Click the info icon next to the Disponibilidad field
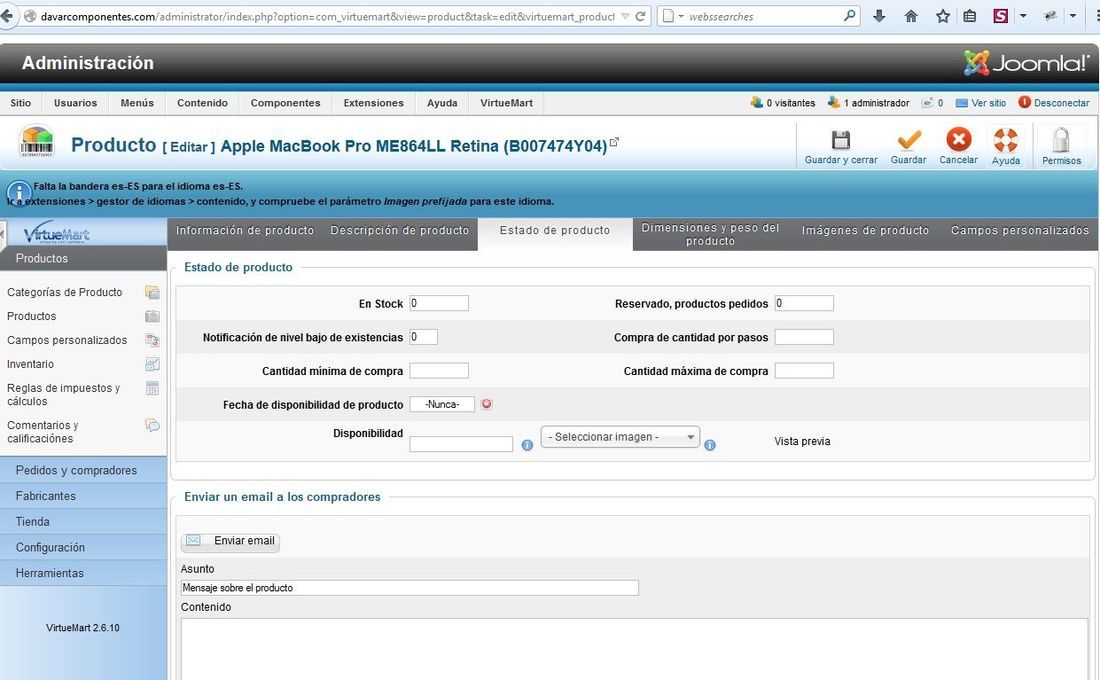Screen dimensions: 1100x680 528,445
